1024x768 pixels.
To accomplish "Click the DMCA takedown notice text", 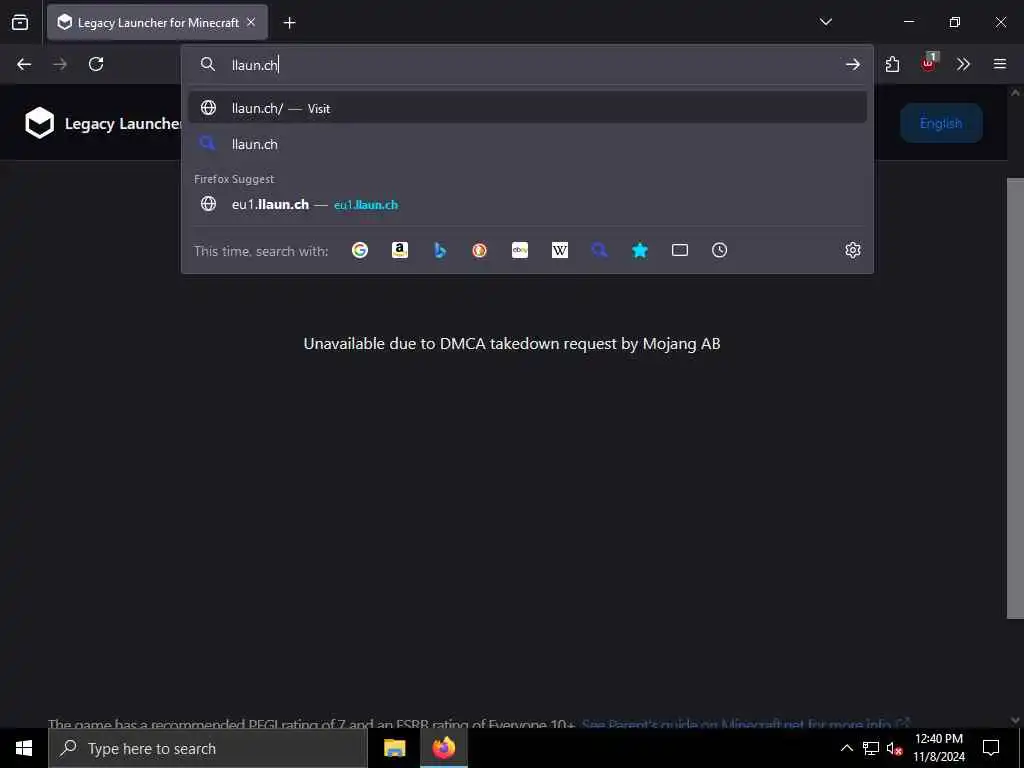I will (512, 344).
